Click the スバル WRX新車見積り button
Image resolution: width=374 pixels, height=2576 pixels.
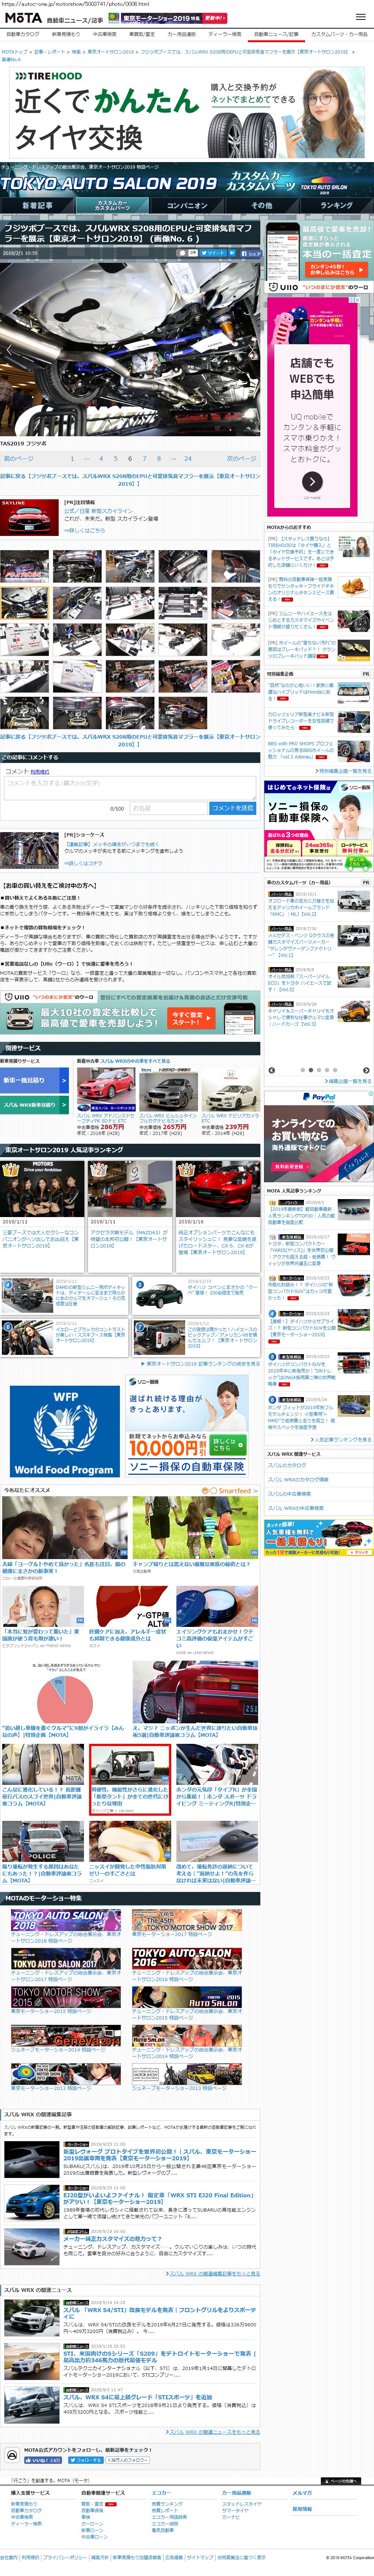tap(34, 1105)
